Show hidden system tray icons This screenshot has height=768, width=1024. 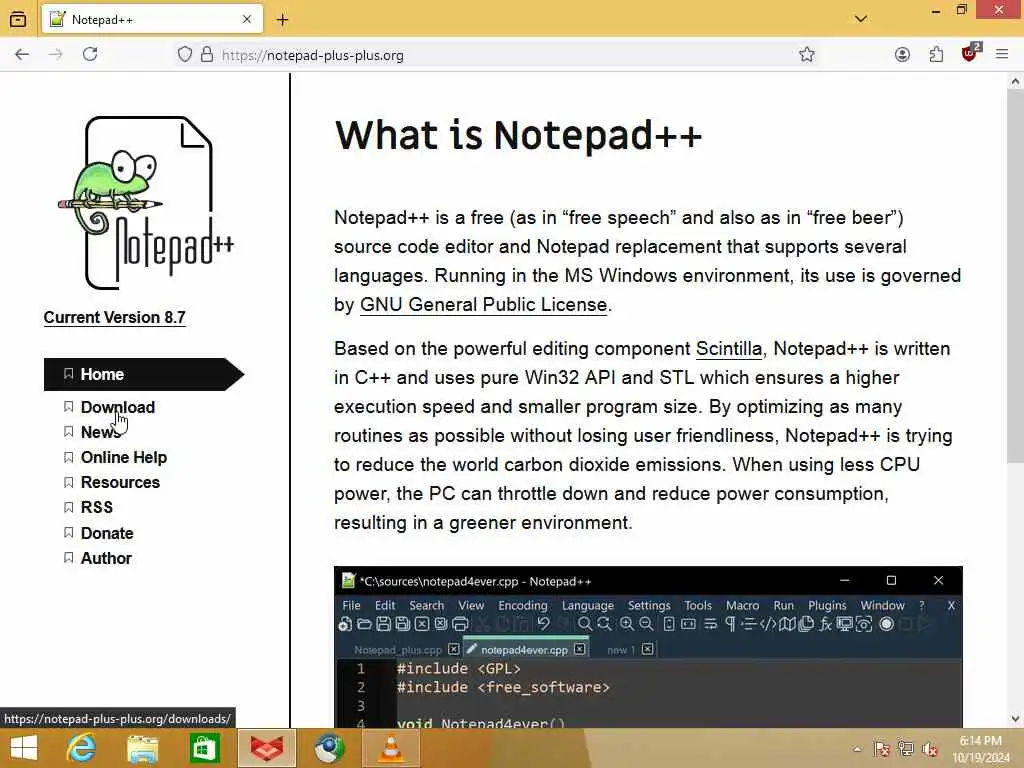click(x=857, y=749)
